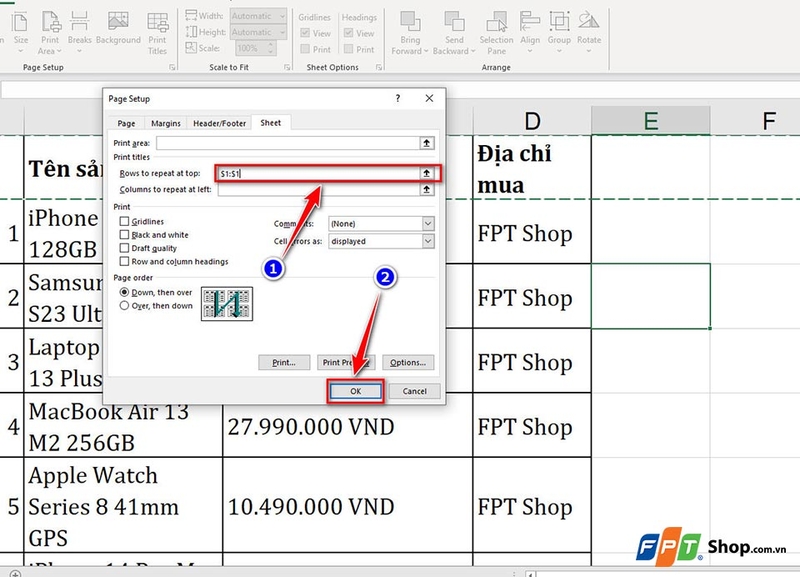Open the Selection Pane

[x=495, y=30]
